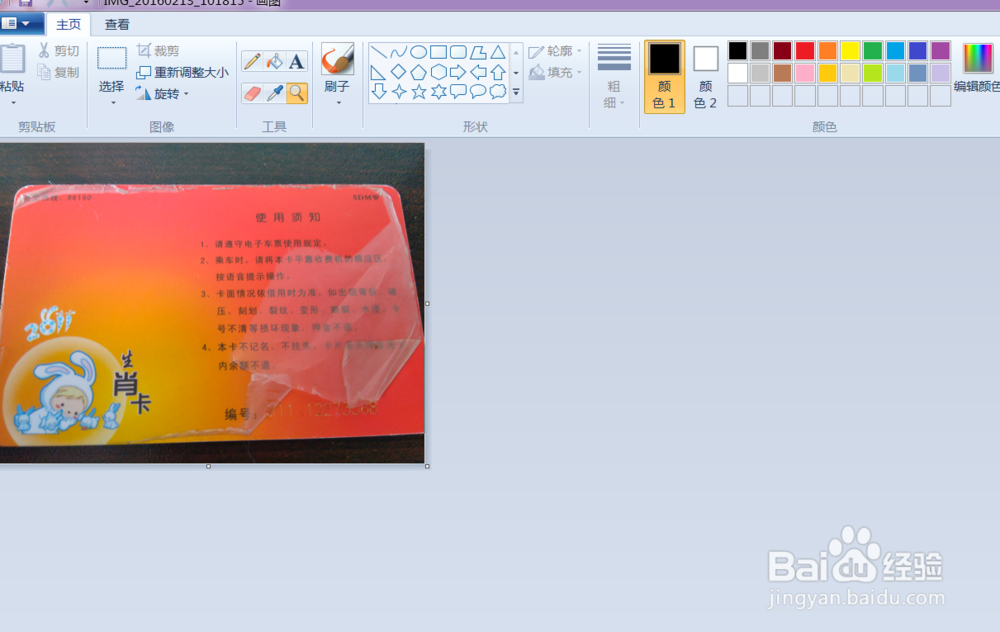The width and height of the screenshot is (1000, 632).
Task: Choose the Rounded rectangle shape
Action: click(x=458, y=52)
